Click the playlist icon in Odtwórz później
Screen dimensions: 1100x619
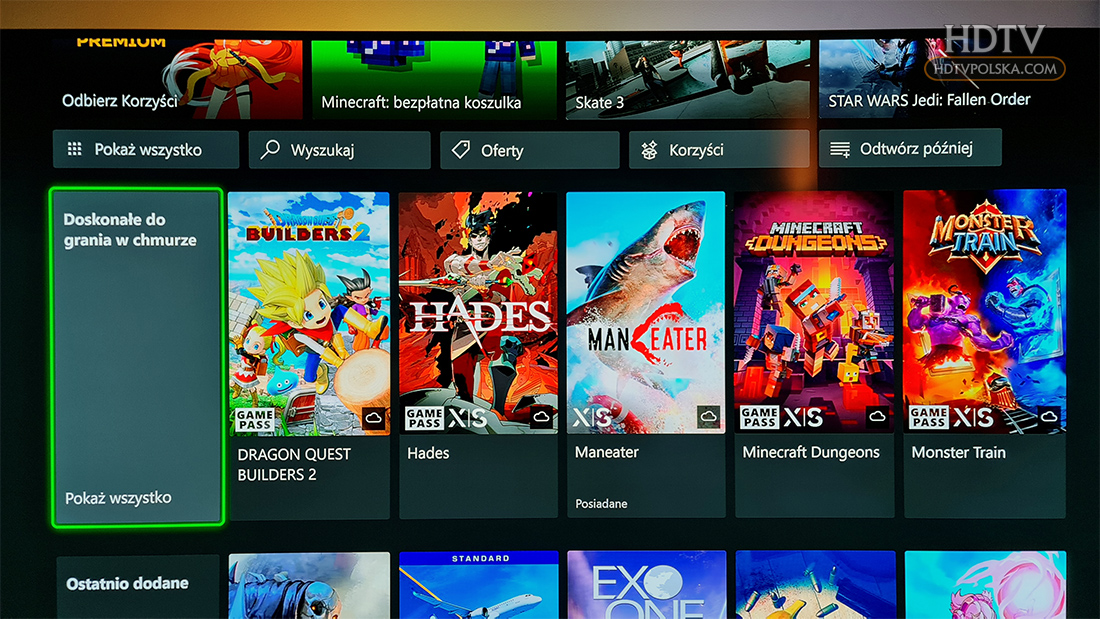840,149
